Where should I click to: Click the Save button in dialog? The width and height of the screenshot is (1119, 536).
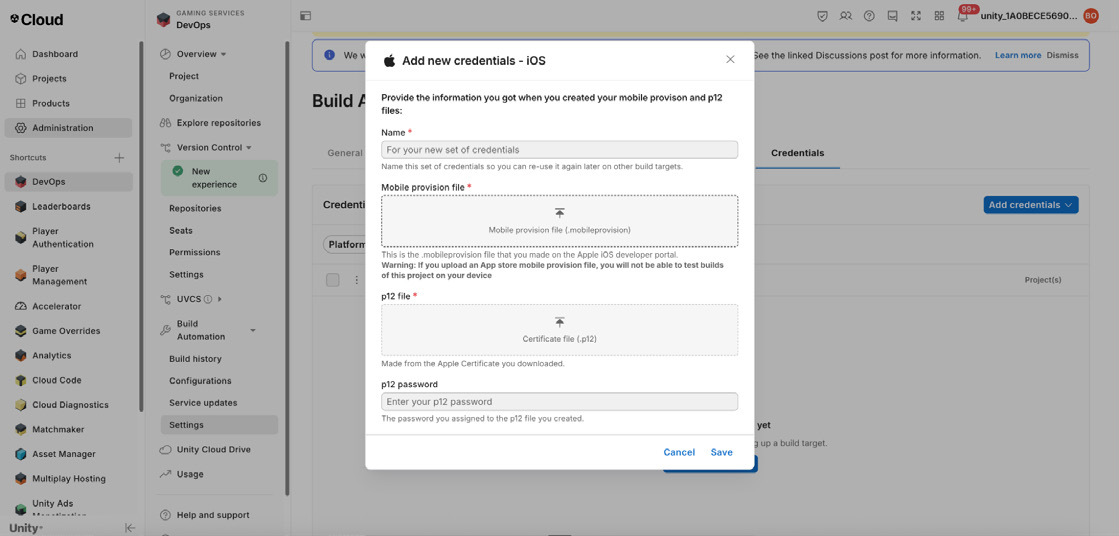(x=721, y=452)
